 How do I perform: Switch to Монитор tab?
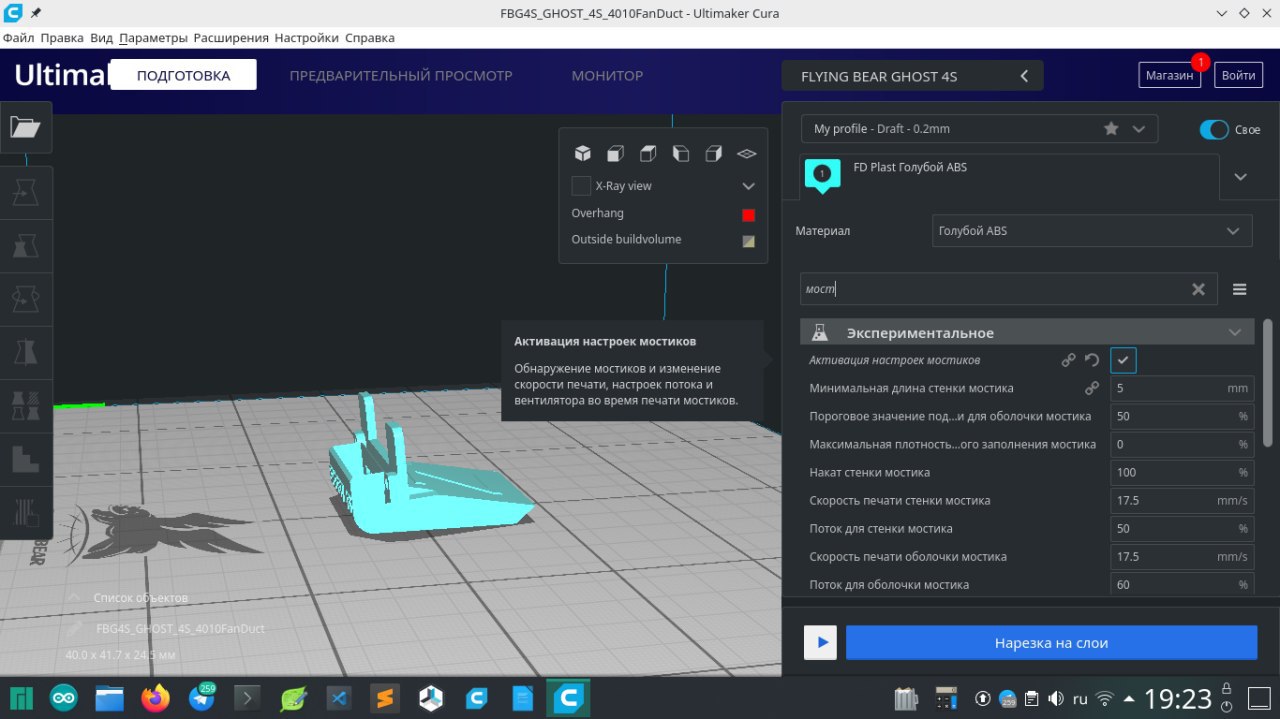607,76
